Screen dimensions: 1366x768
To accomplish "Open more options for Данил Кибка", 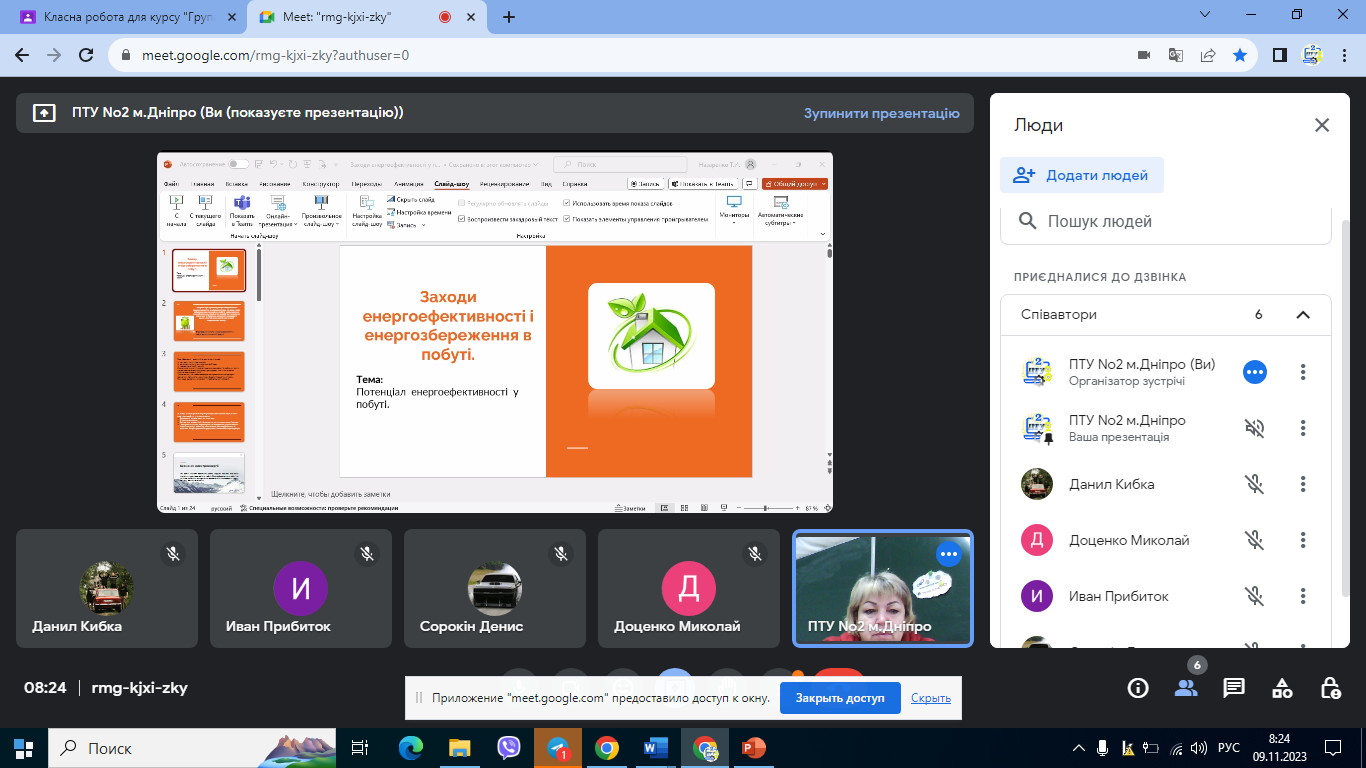I will tap(1303, 484).
